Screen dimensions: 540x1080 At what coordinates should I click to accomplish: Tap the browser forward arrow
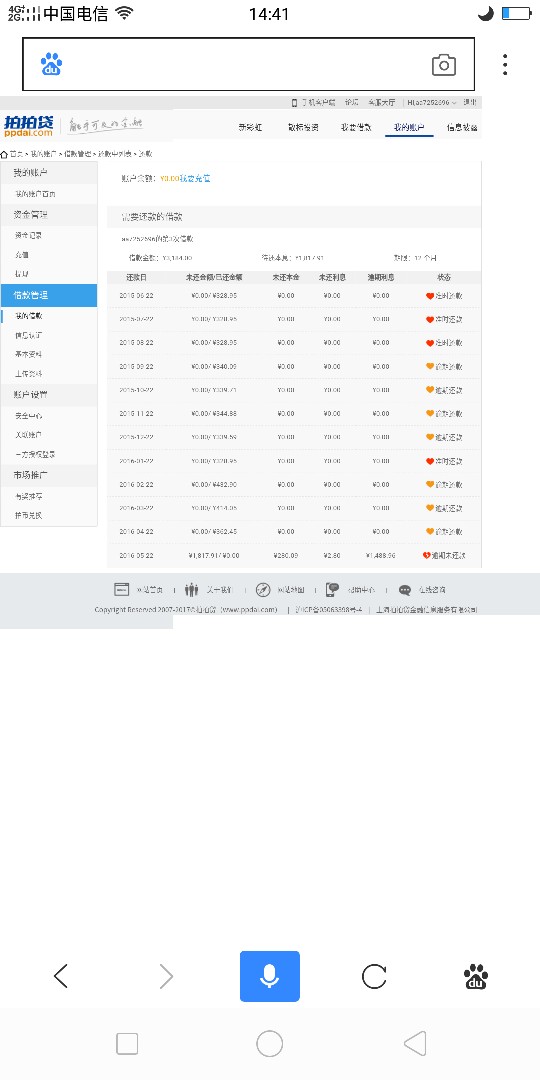[166, 976]
